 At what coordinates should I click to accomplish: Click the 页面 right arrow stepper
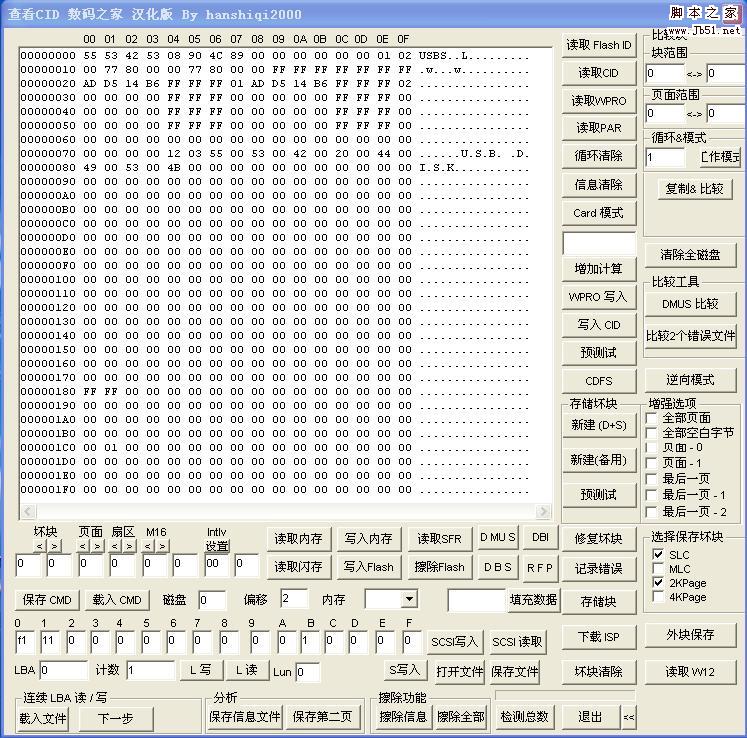[x=98, y=546]
